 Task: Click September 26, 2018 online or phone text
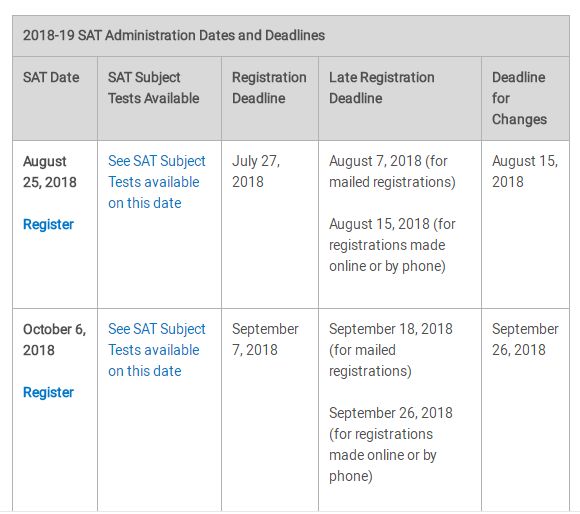(391, 444)
